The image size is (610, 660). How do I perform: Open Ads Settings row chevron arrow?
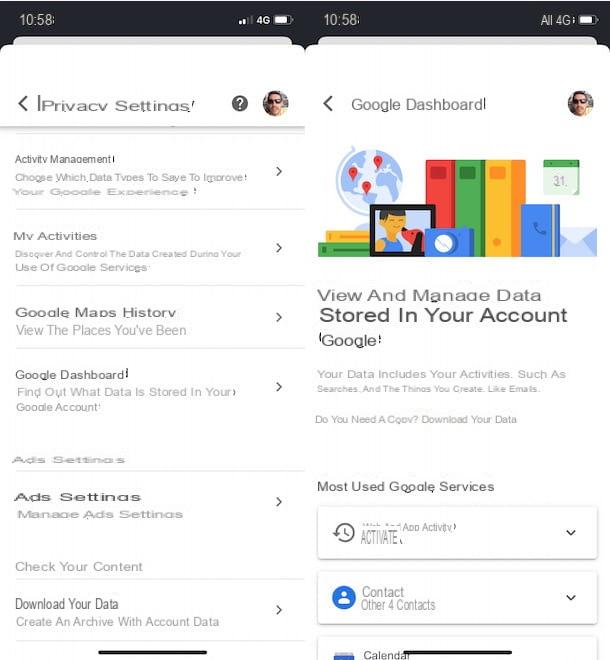pyautogui.click(x=279, y=502)
